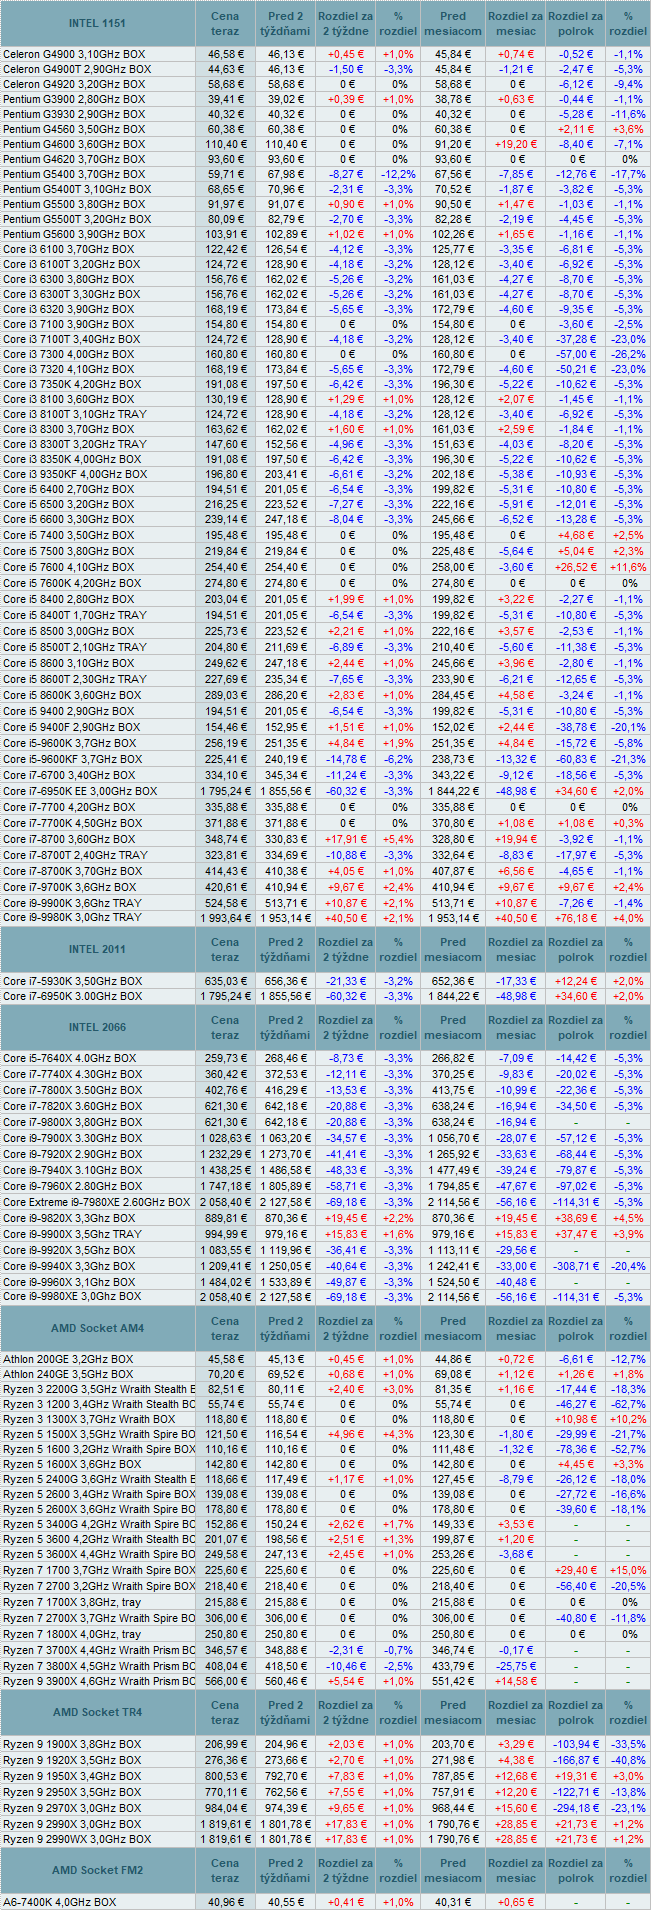
Task: Click the Core i9-9940X 3,3GHz BOX name
Action: tap(69, 1266)
